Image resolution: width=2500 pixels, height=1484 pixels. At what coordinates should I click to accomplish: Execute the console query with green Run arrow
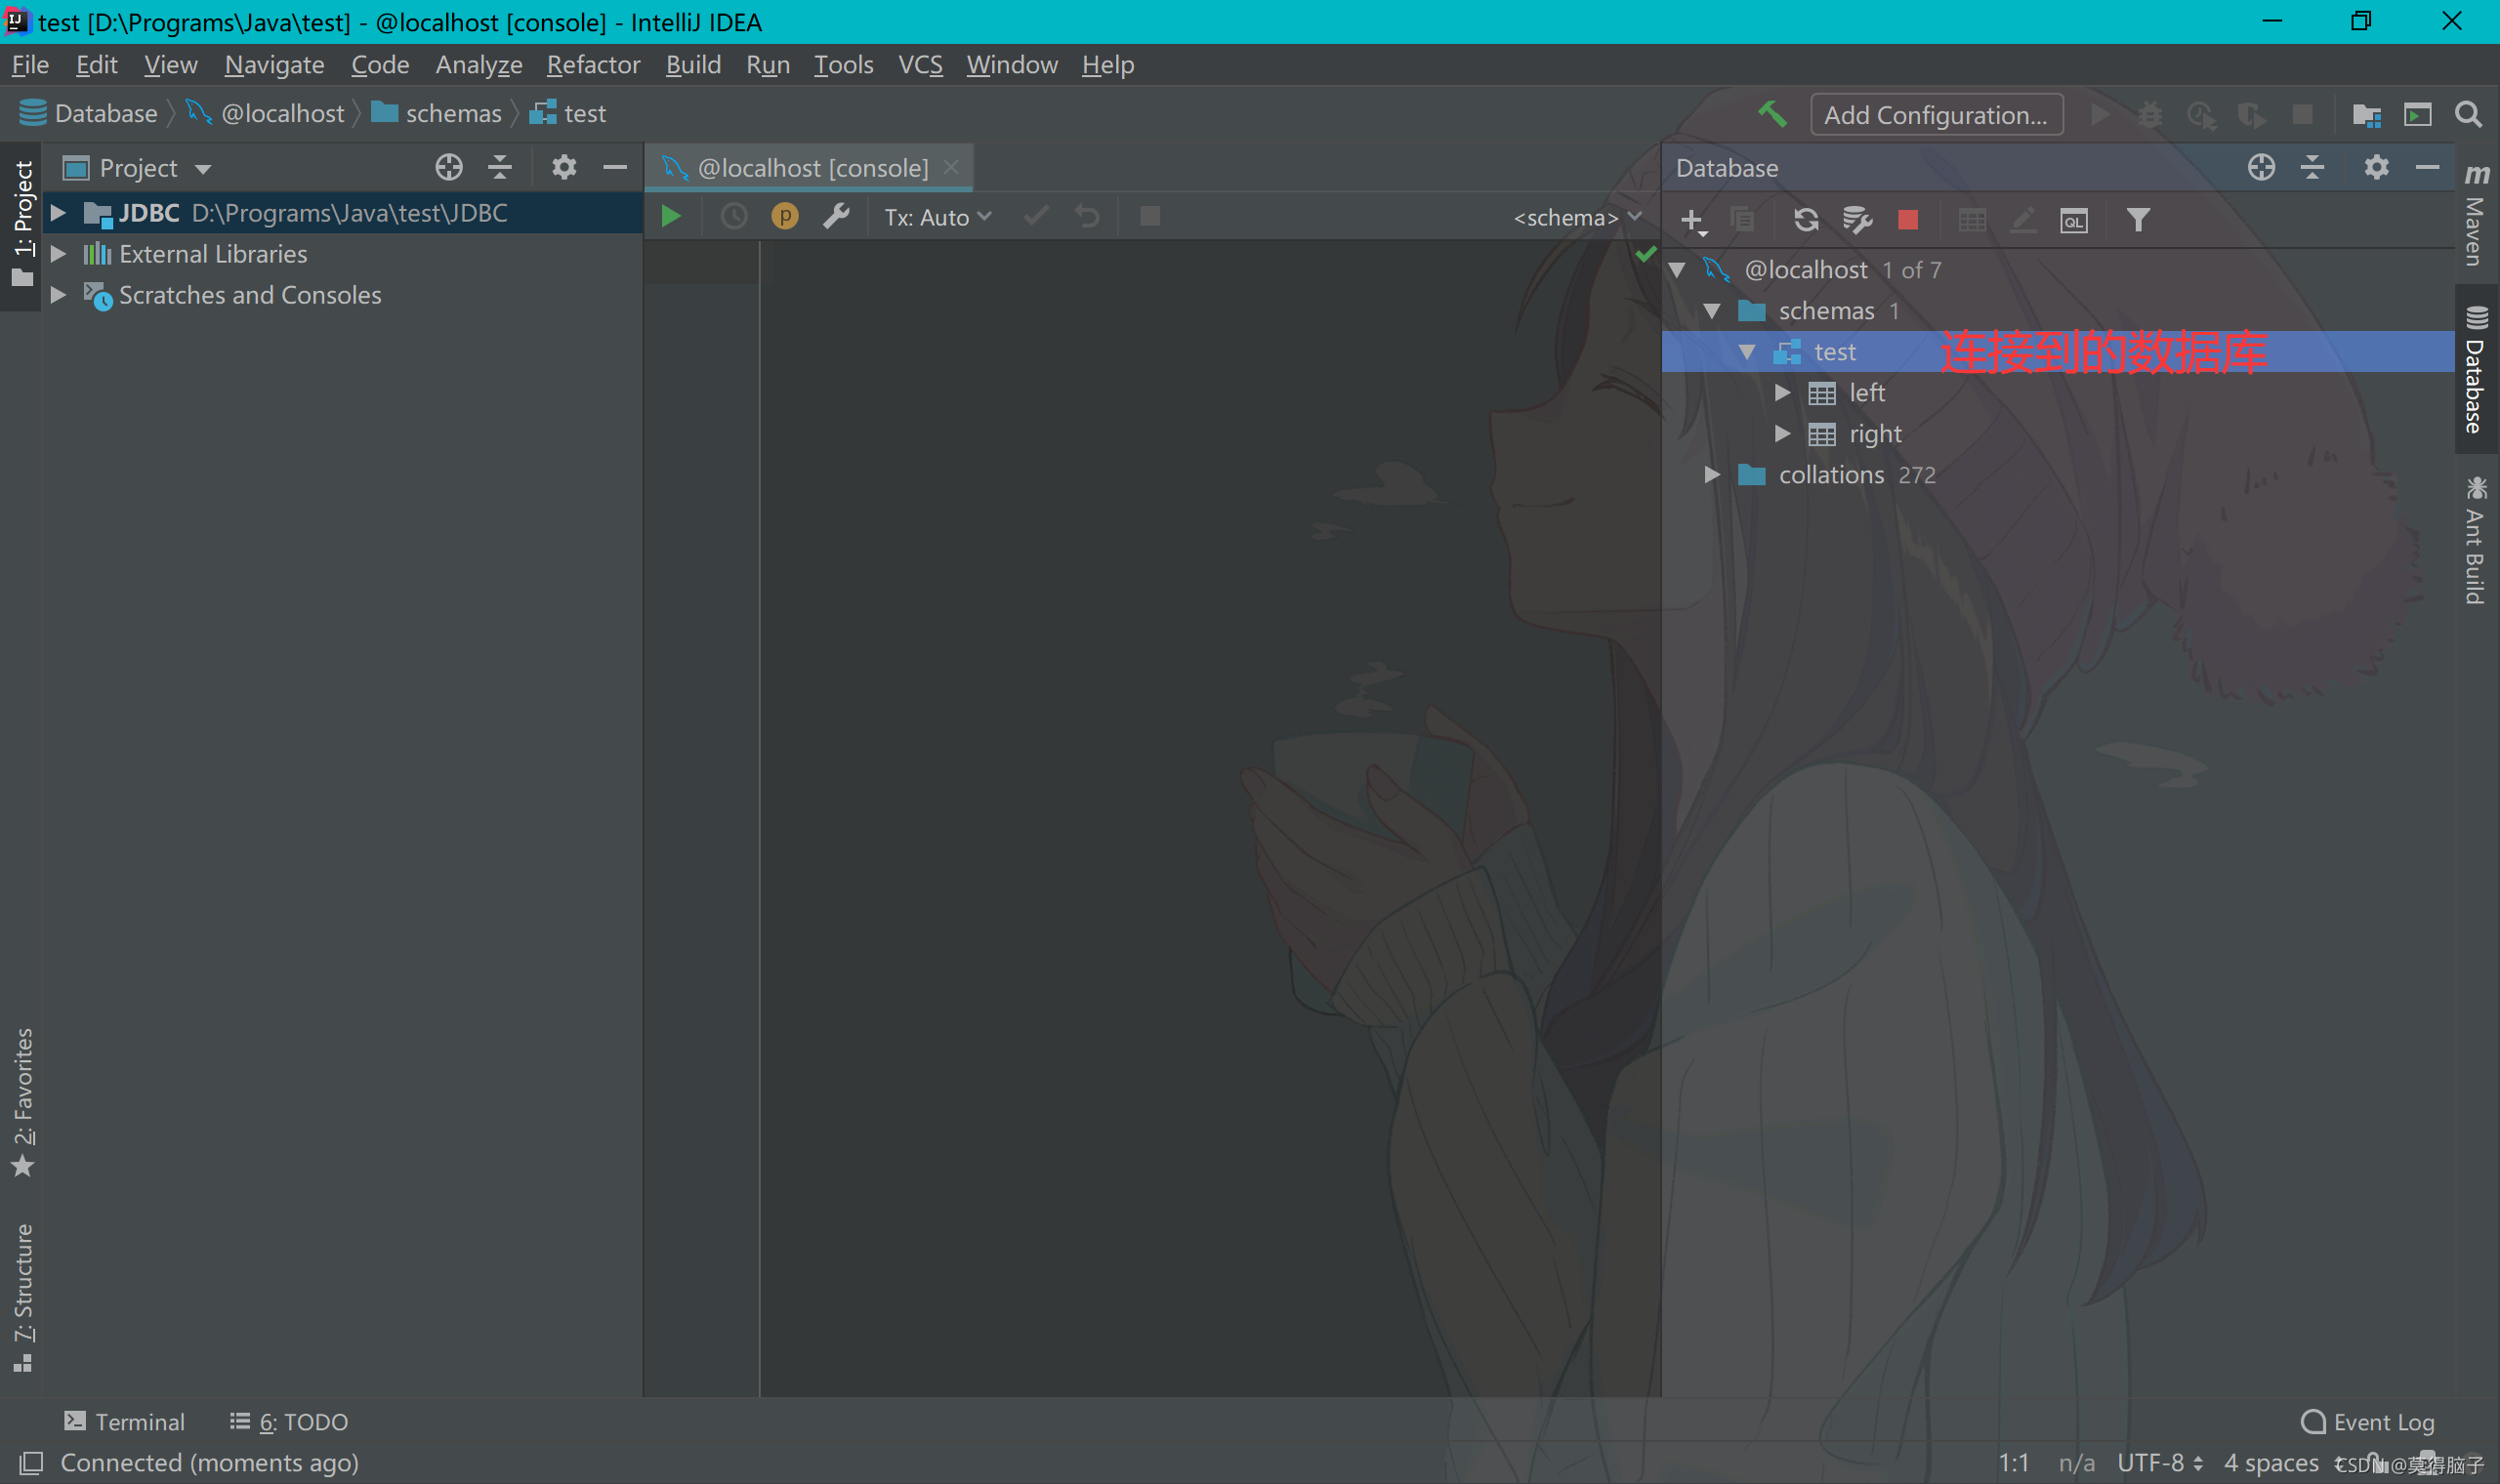pyautogui.click(x=671, y=216)
